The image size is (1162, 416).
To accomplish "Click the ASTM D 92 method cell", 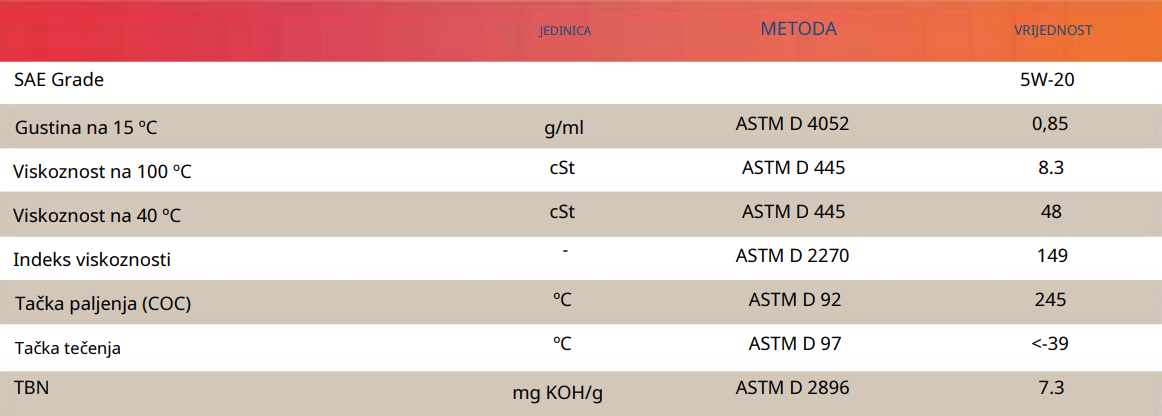I will [795, 300].
